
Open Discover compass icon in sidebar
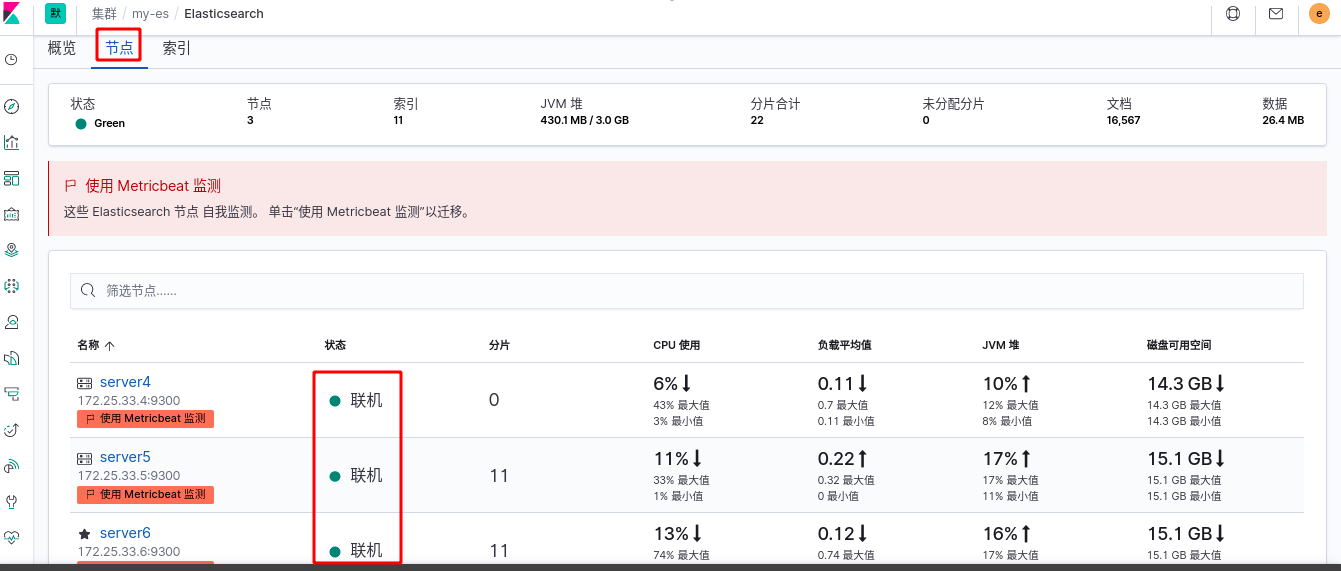[x=11, y=106]
